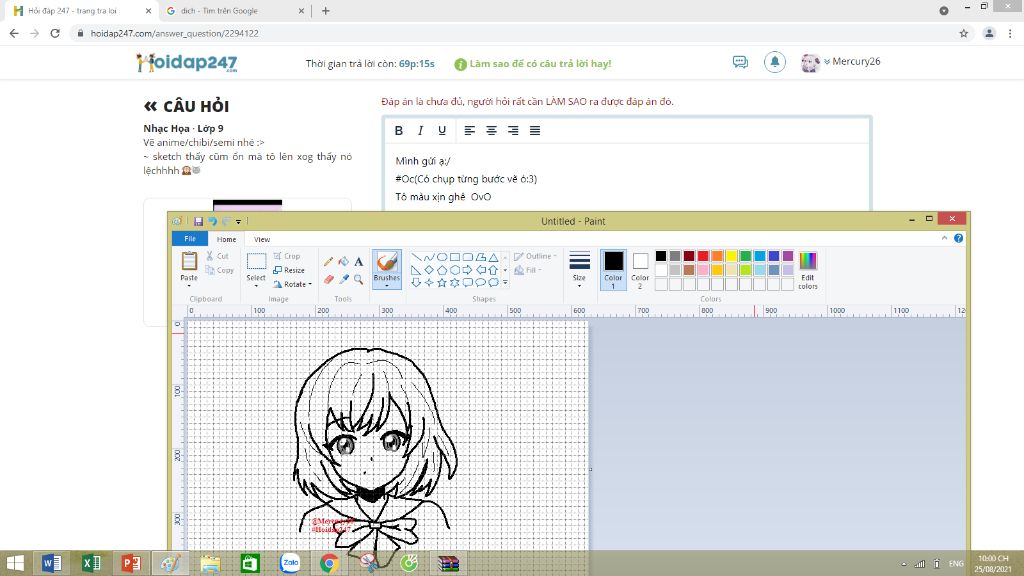Select the Diamond shape
1024x576 pixels.
point(429,270)
